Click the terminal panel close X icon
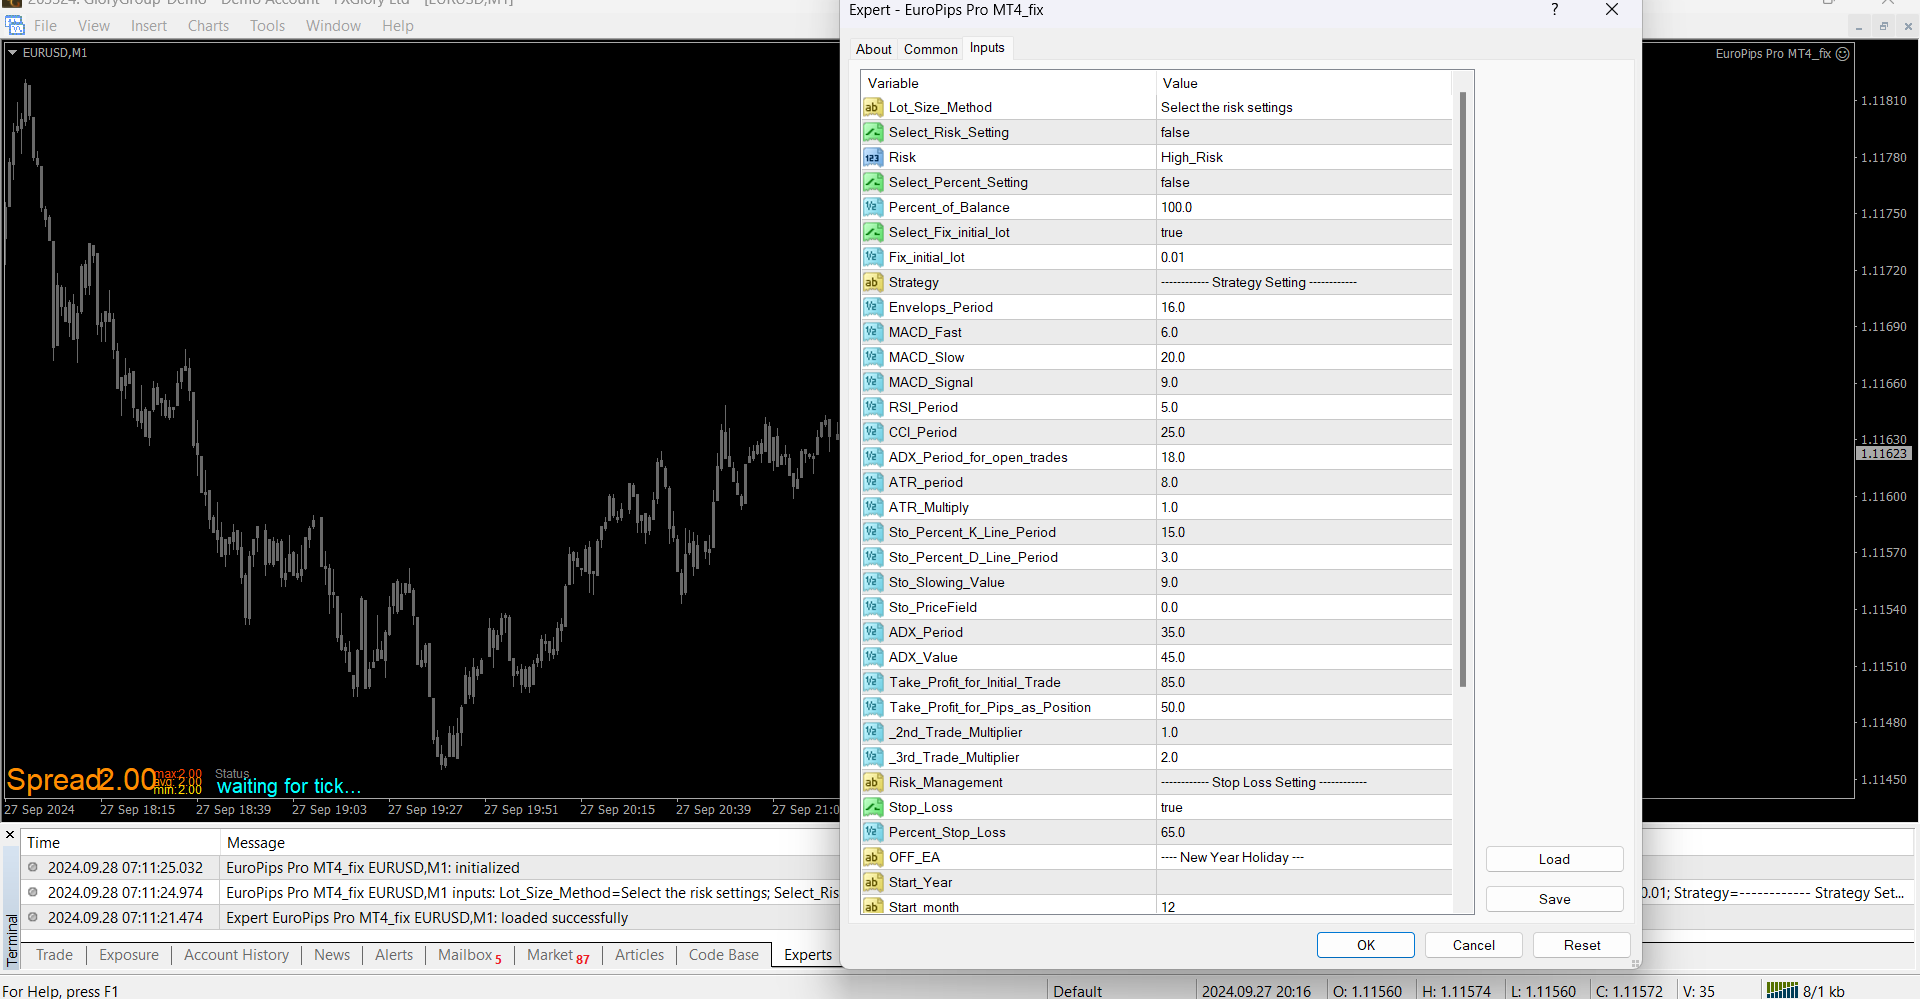The image size is (1920, 999). coord(10,835)
